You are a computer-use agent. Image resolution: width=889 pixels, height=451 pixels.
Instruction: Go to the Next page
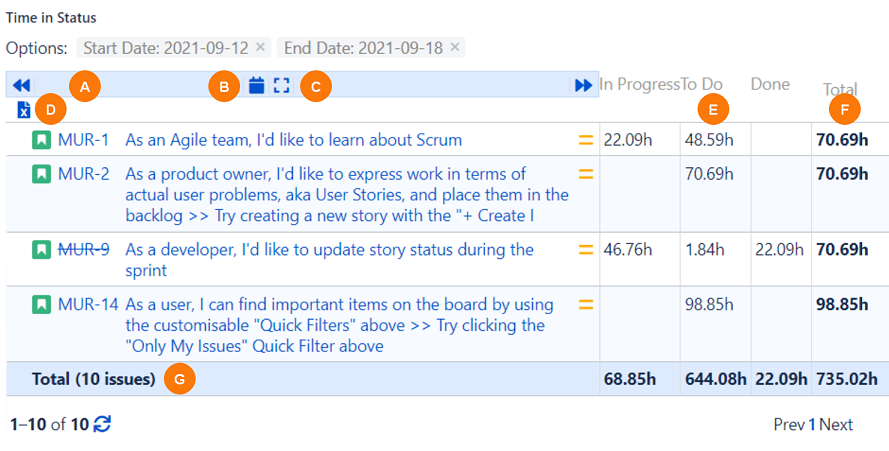click(x=836, y=424)
